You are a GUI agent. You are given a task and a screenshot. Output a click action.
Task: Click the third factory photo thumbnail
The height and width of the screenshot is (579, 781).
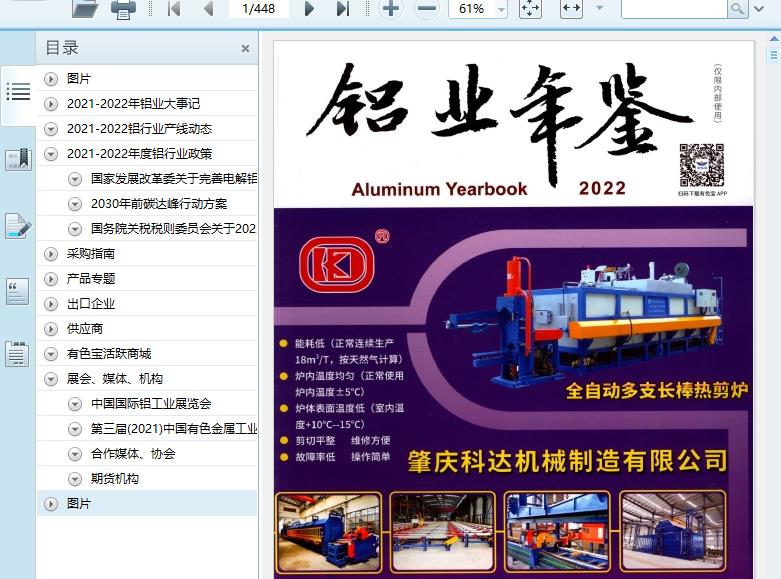557,532
